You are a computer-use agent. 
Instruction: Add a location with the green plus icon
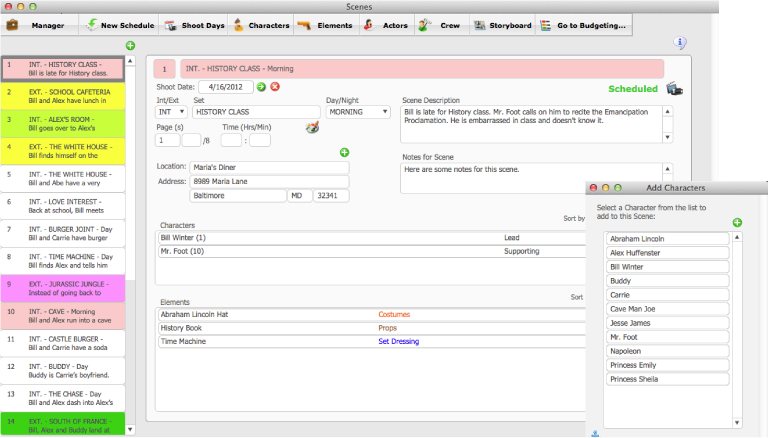click(344, 152)
